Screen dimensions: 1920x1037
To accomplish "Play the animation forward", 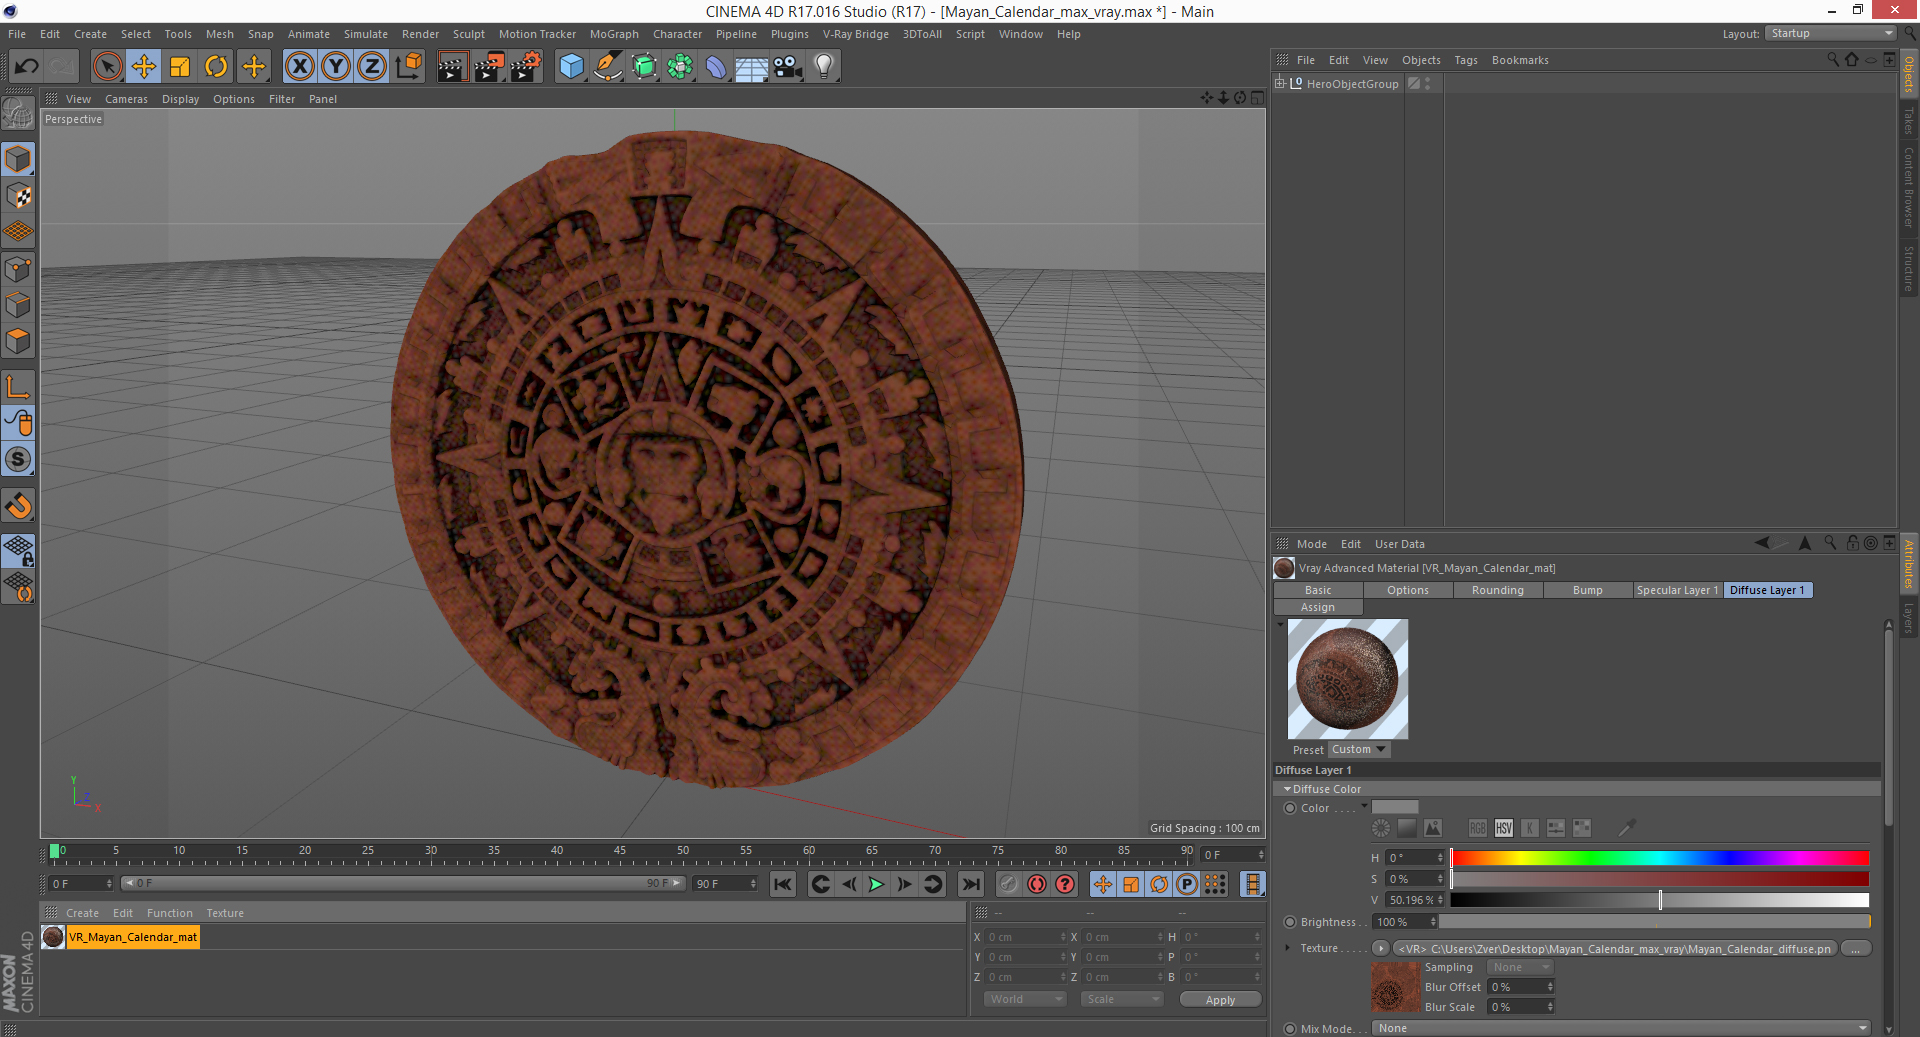I will coord(876,884).
